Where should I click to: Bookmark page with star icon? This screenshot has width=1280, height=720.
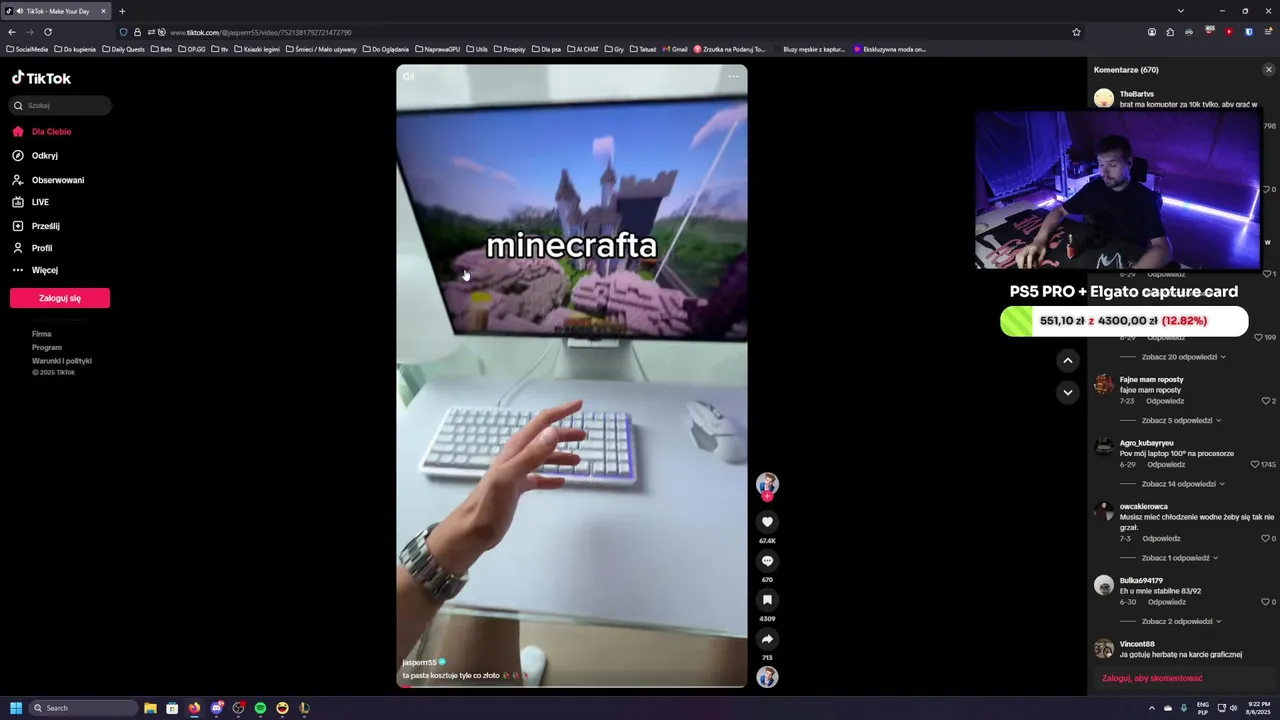tap(1076, 32)
